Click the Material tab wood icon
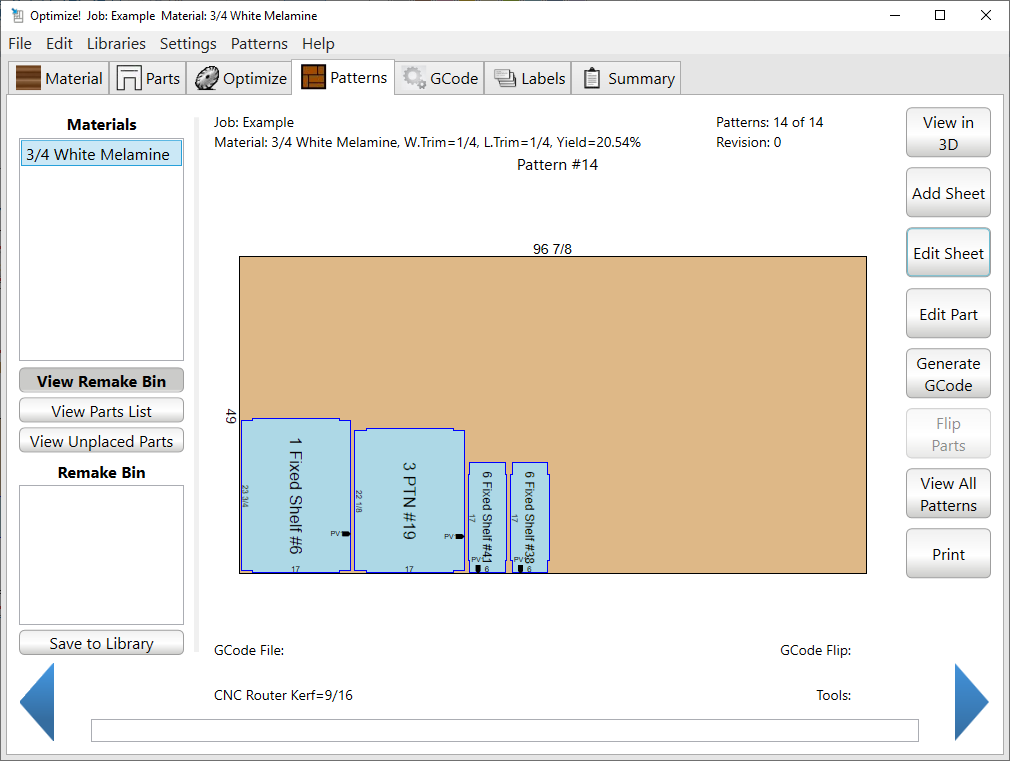 (x=29, y=78)
